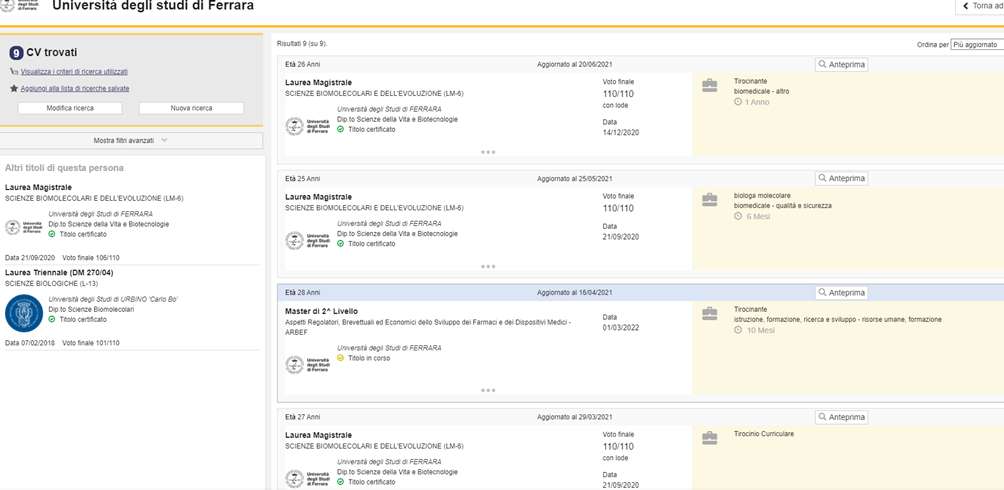Click Laurea Magistrale title of 26-year-old's card
The height and width of the screenshot is (490, 1004).
tap(318, 83)
